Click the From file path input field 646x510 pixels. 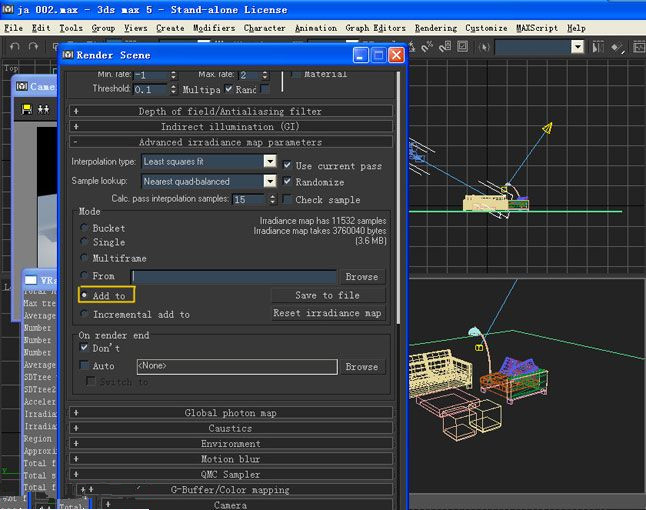tap(234, 276)
